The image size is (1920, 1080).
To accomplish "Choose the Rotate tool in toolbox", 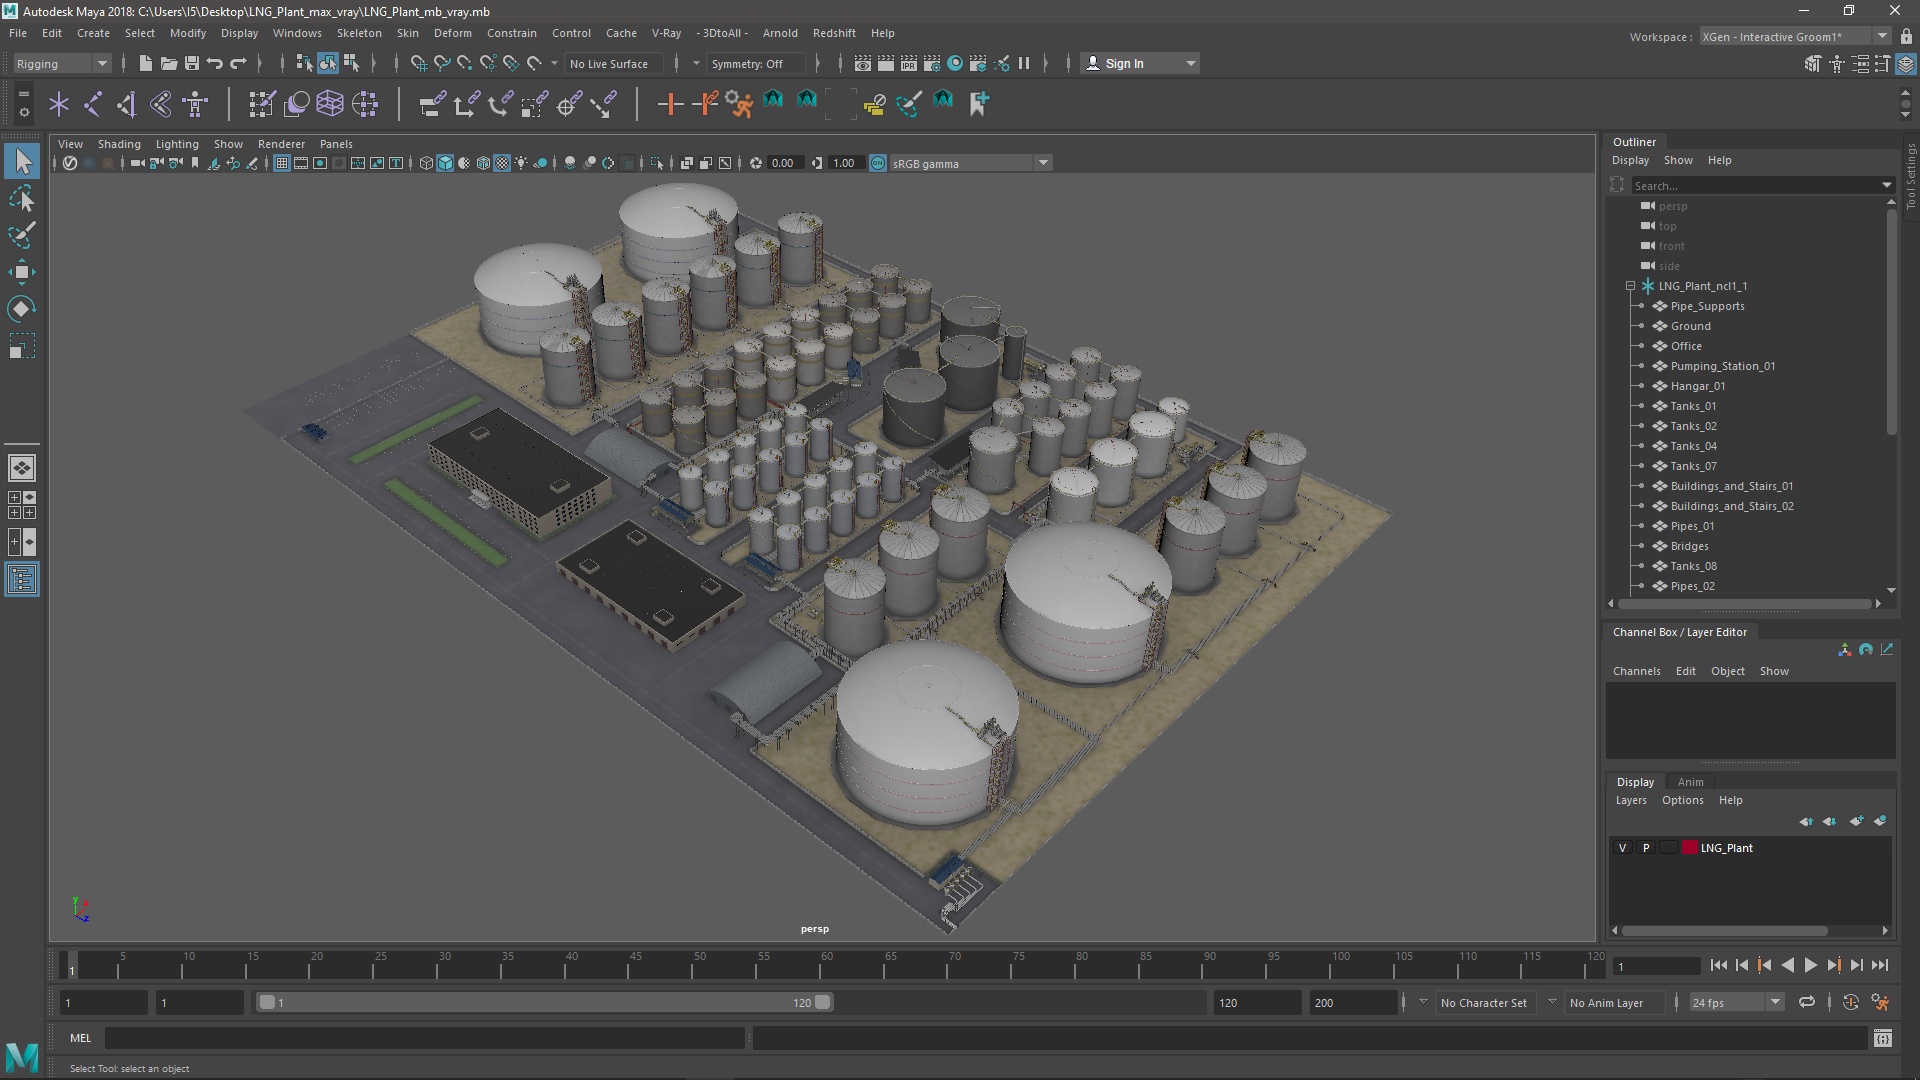I will tap(22, 309).
